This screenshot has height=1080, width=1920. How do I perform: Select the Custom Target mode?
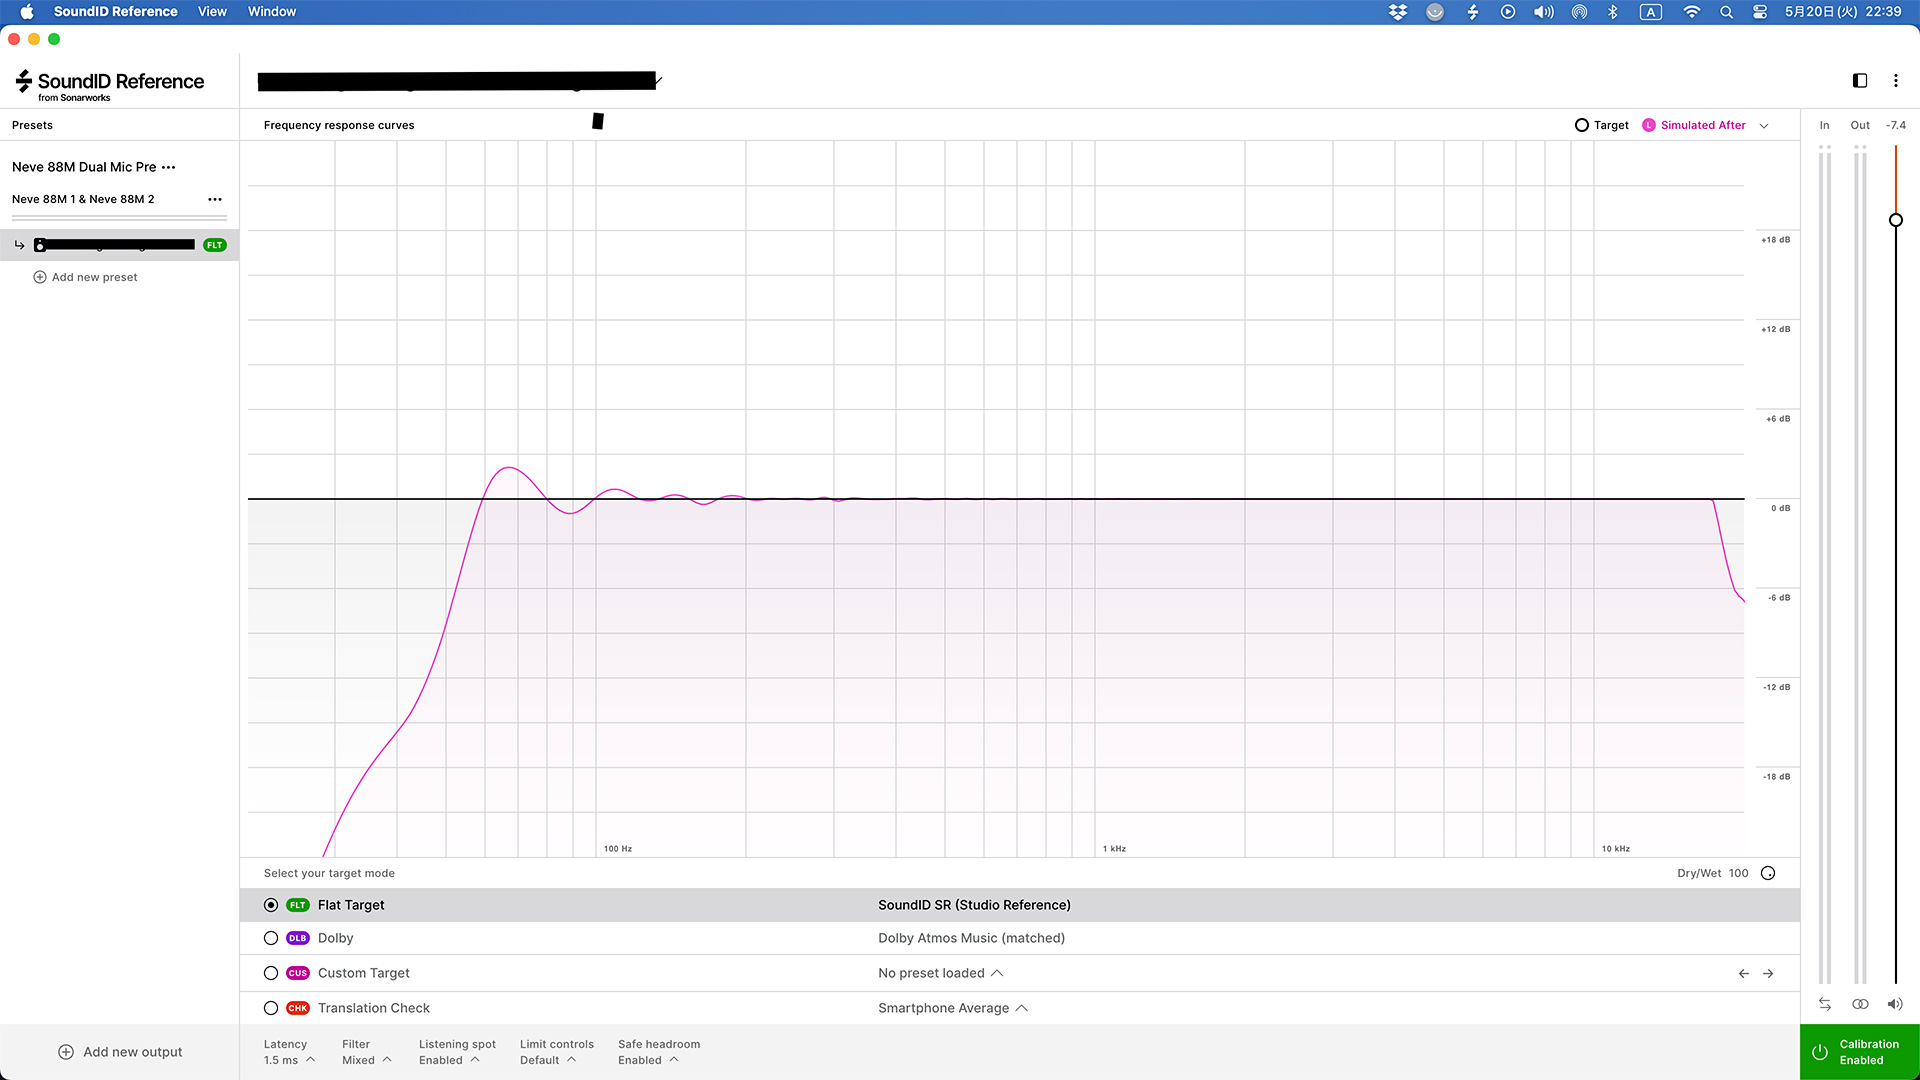[271, 973]
